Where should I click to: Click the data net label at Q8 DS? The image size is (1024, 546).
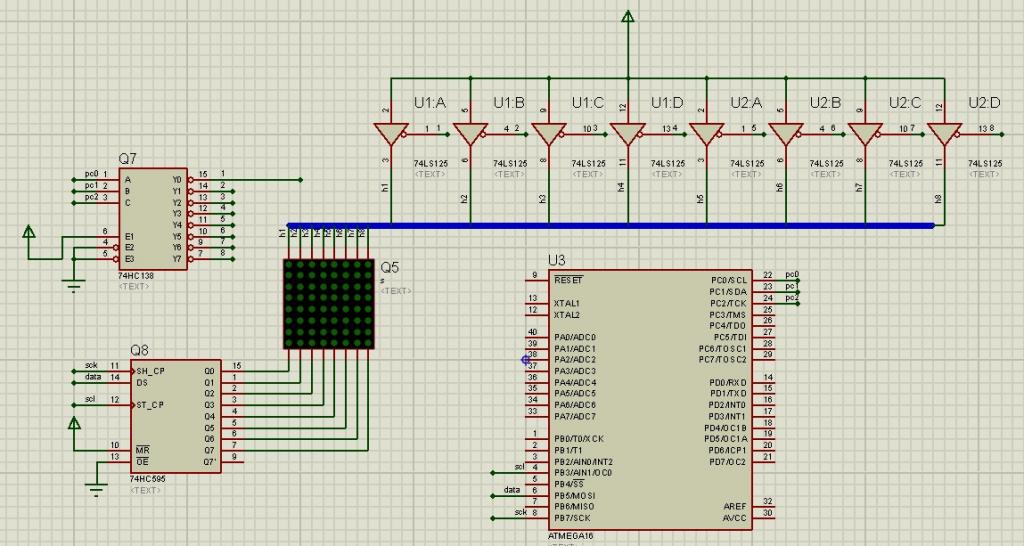click(93, 377)
